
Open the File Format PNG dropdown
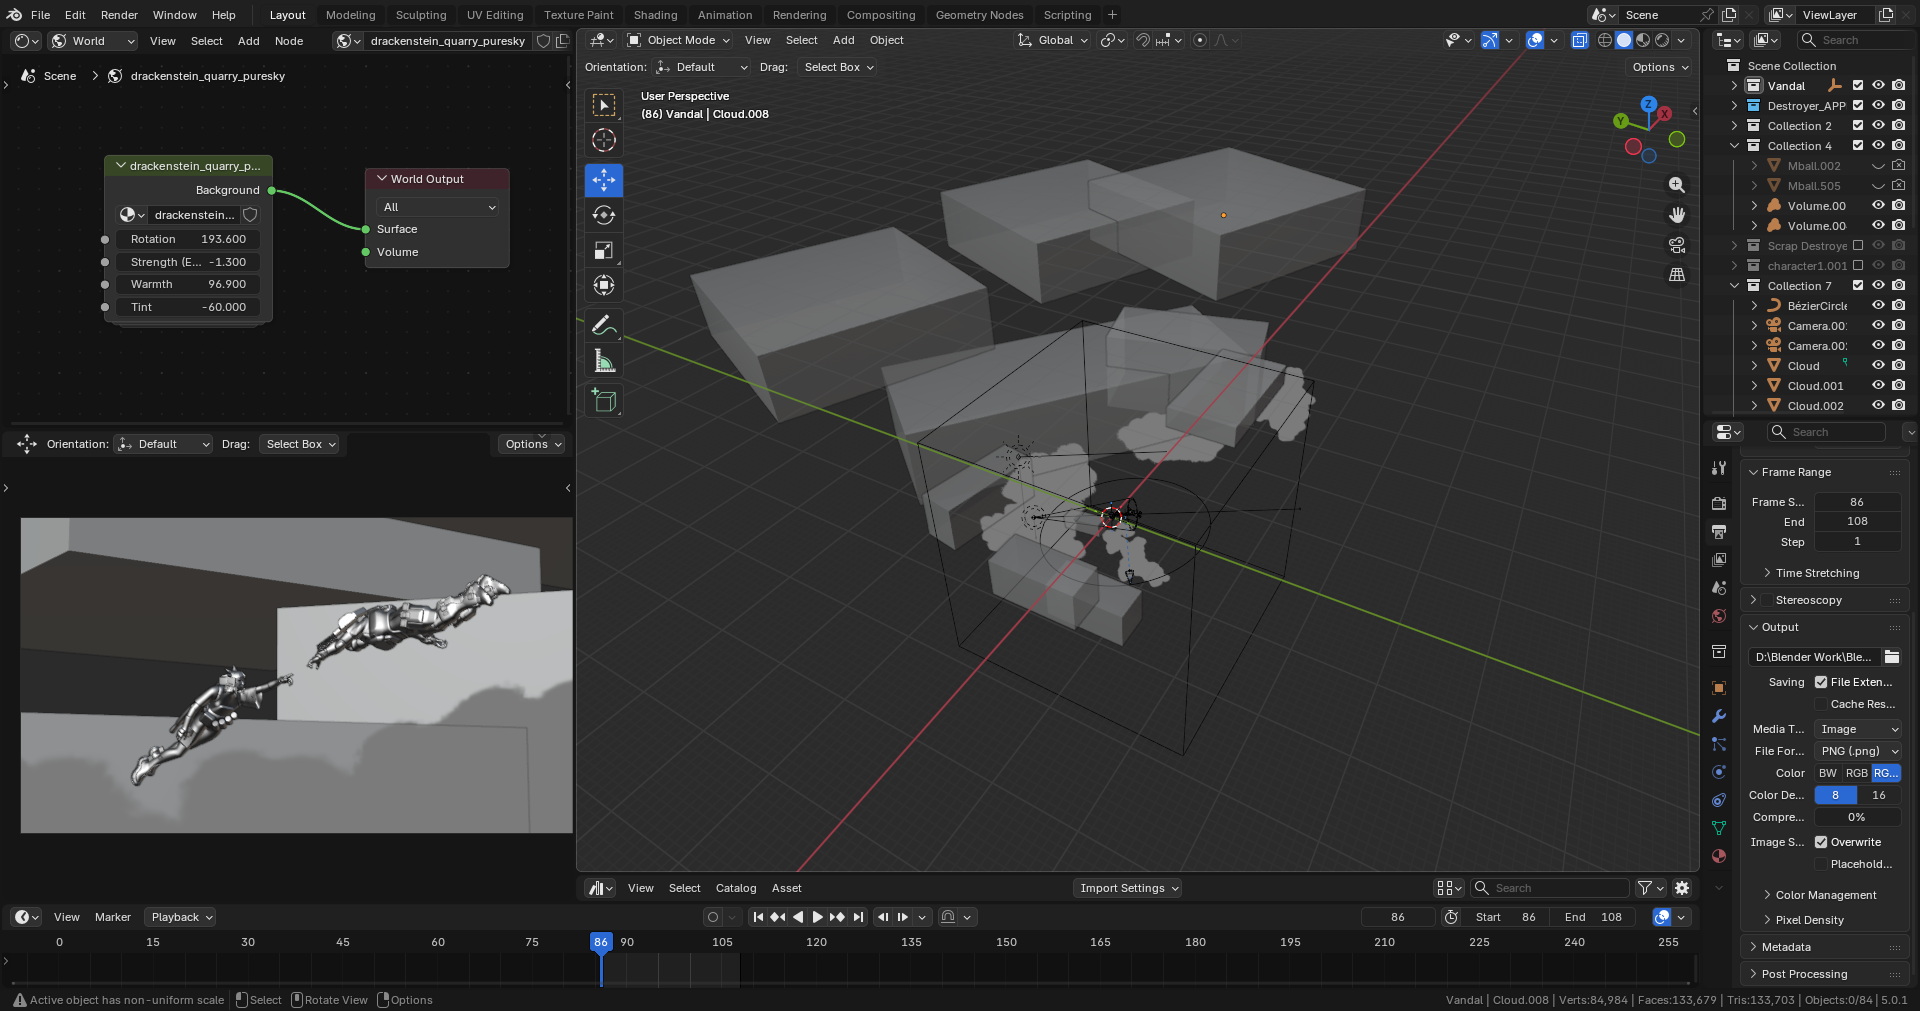[1858, 751]
